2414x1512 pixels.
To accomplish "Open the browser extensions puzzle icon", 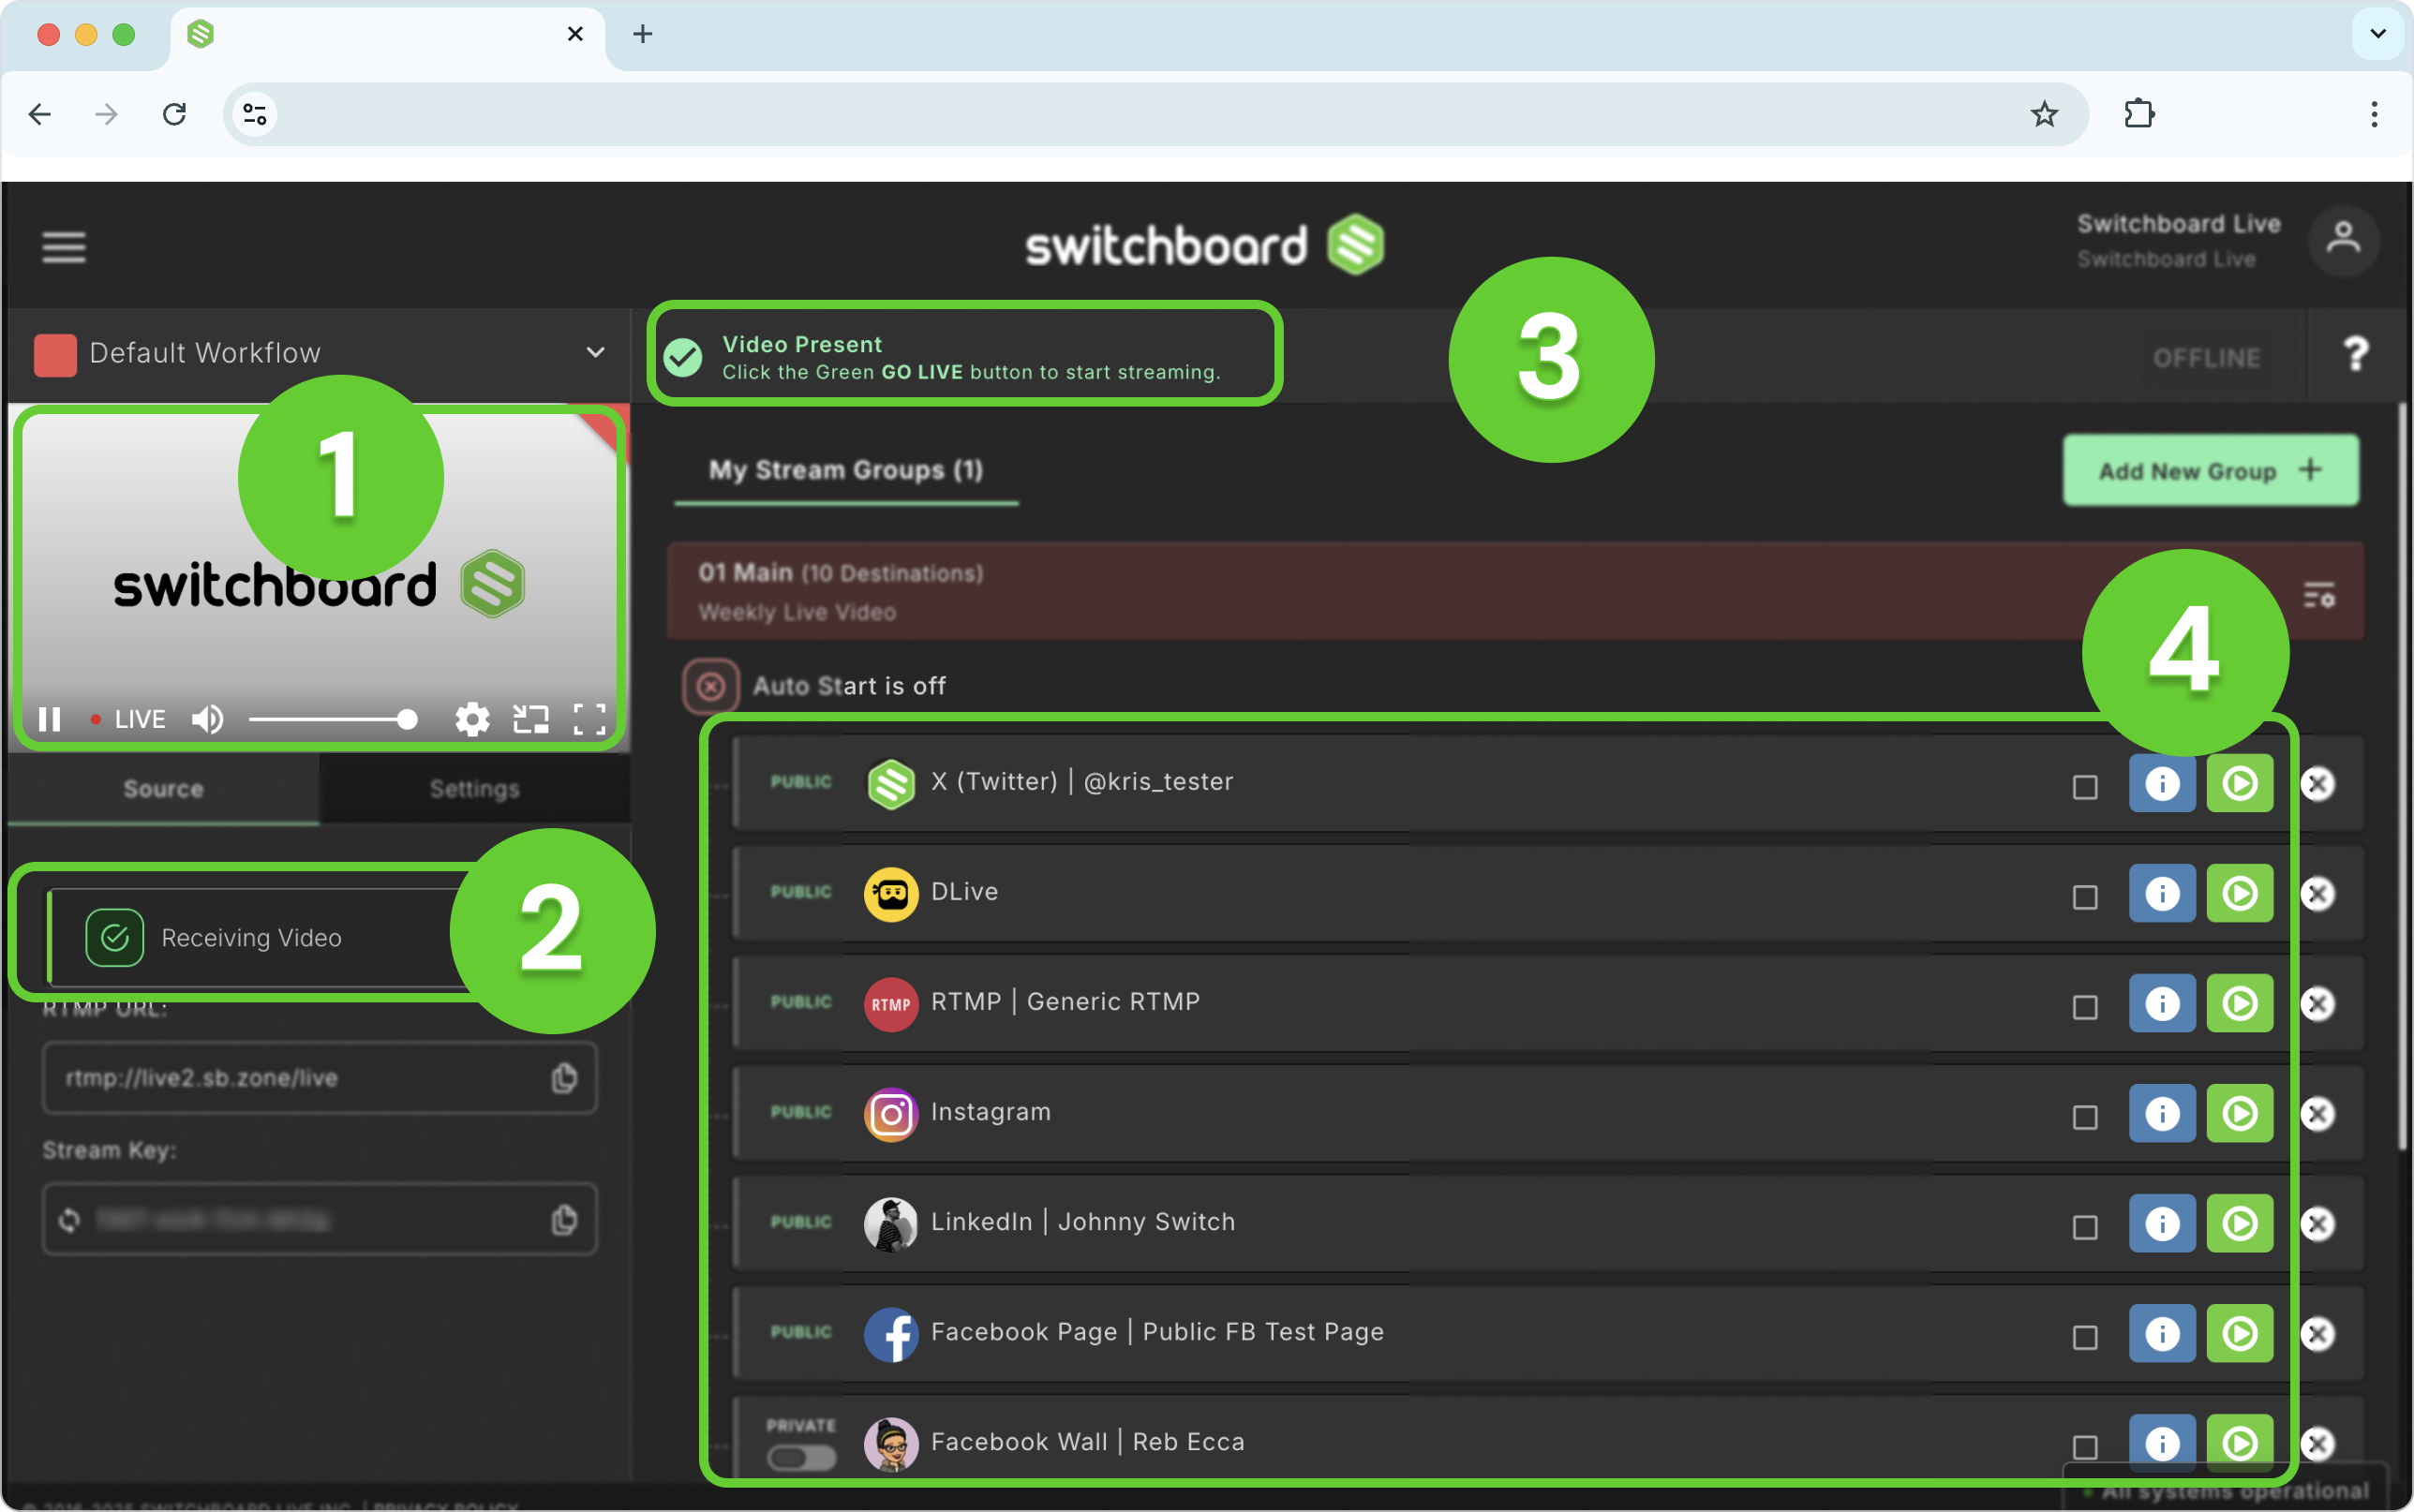I will point(2139,114).
